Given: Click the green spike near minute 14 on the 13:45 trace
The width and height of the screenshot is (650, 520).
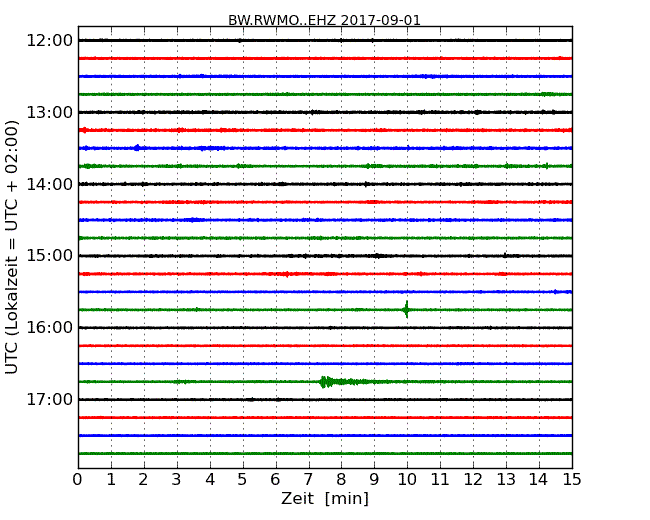Looking at the screenshot, I should coord(547,166).
